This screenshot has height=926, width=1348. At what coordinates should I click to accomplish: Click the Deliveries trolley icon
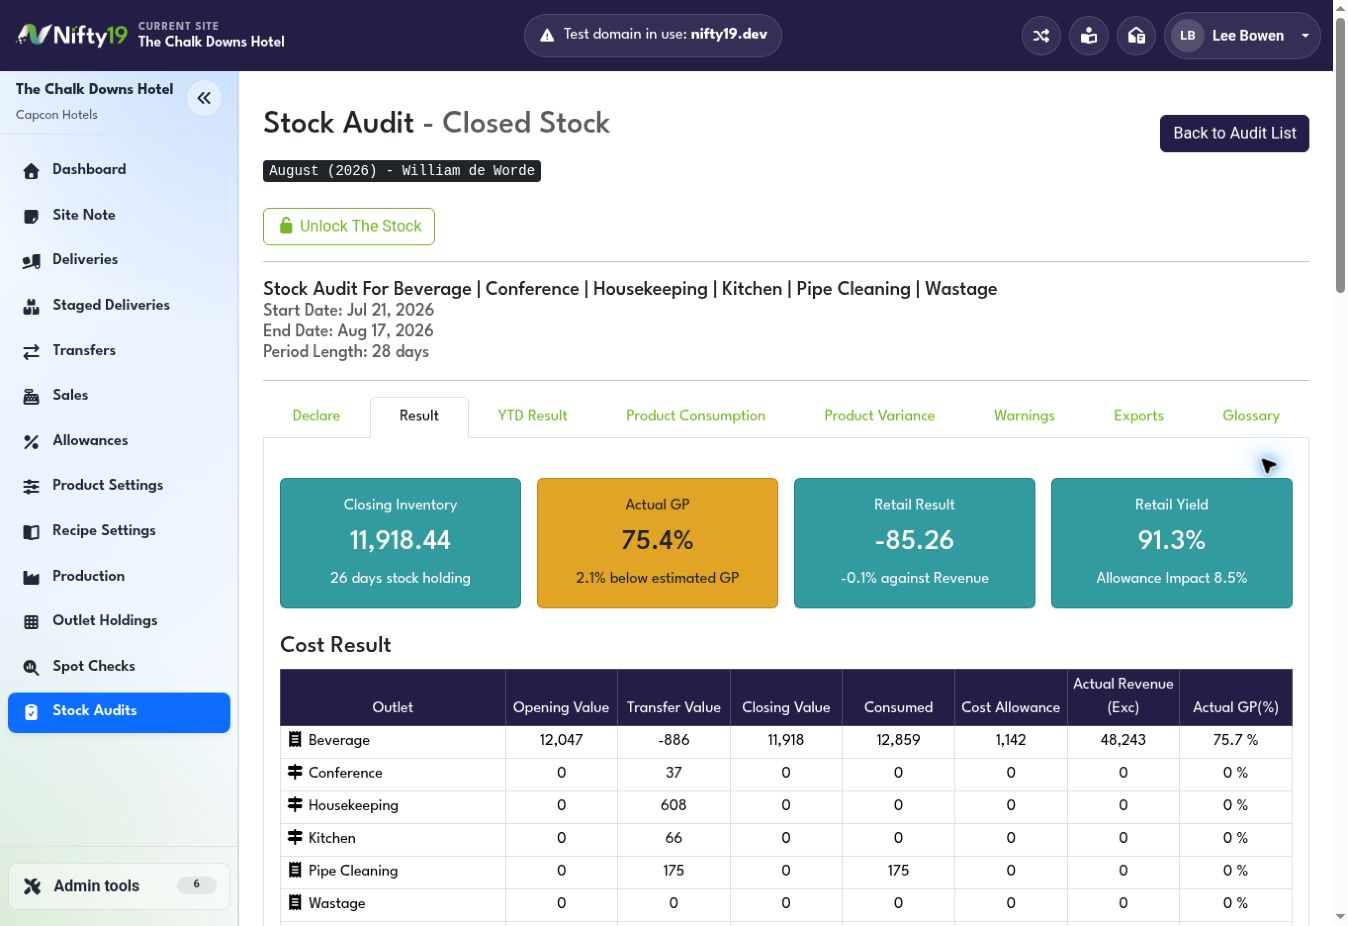pyautogui.click(x=31, y=260)
